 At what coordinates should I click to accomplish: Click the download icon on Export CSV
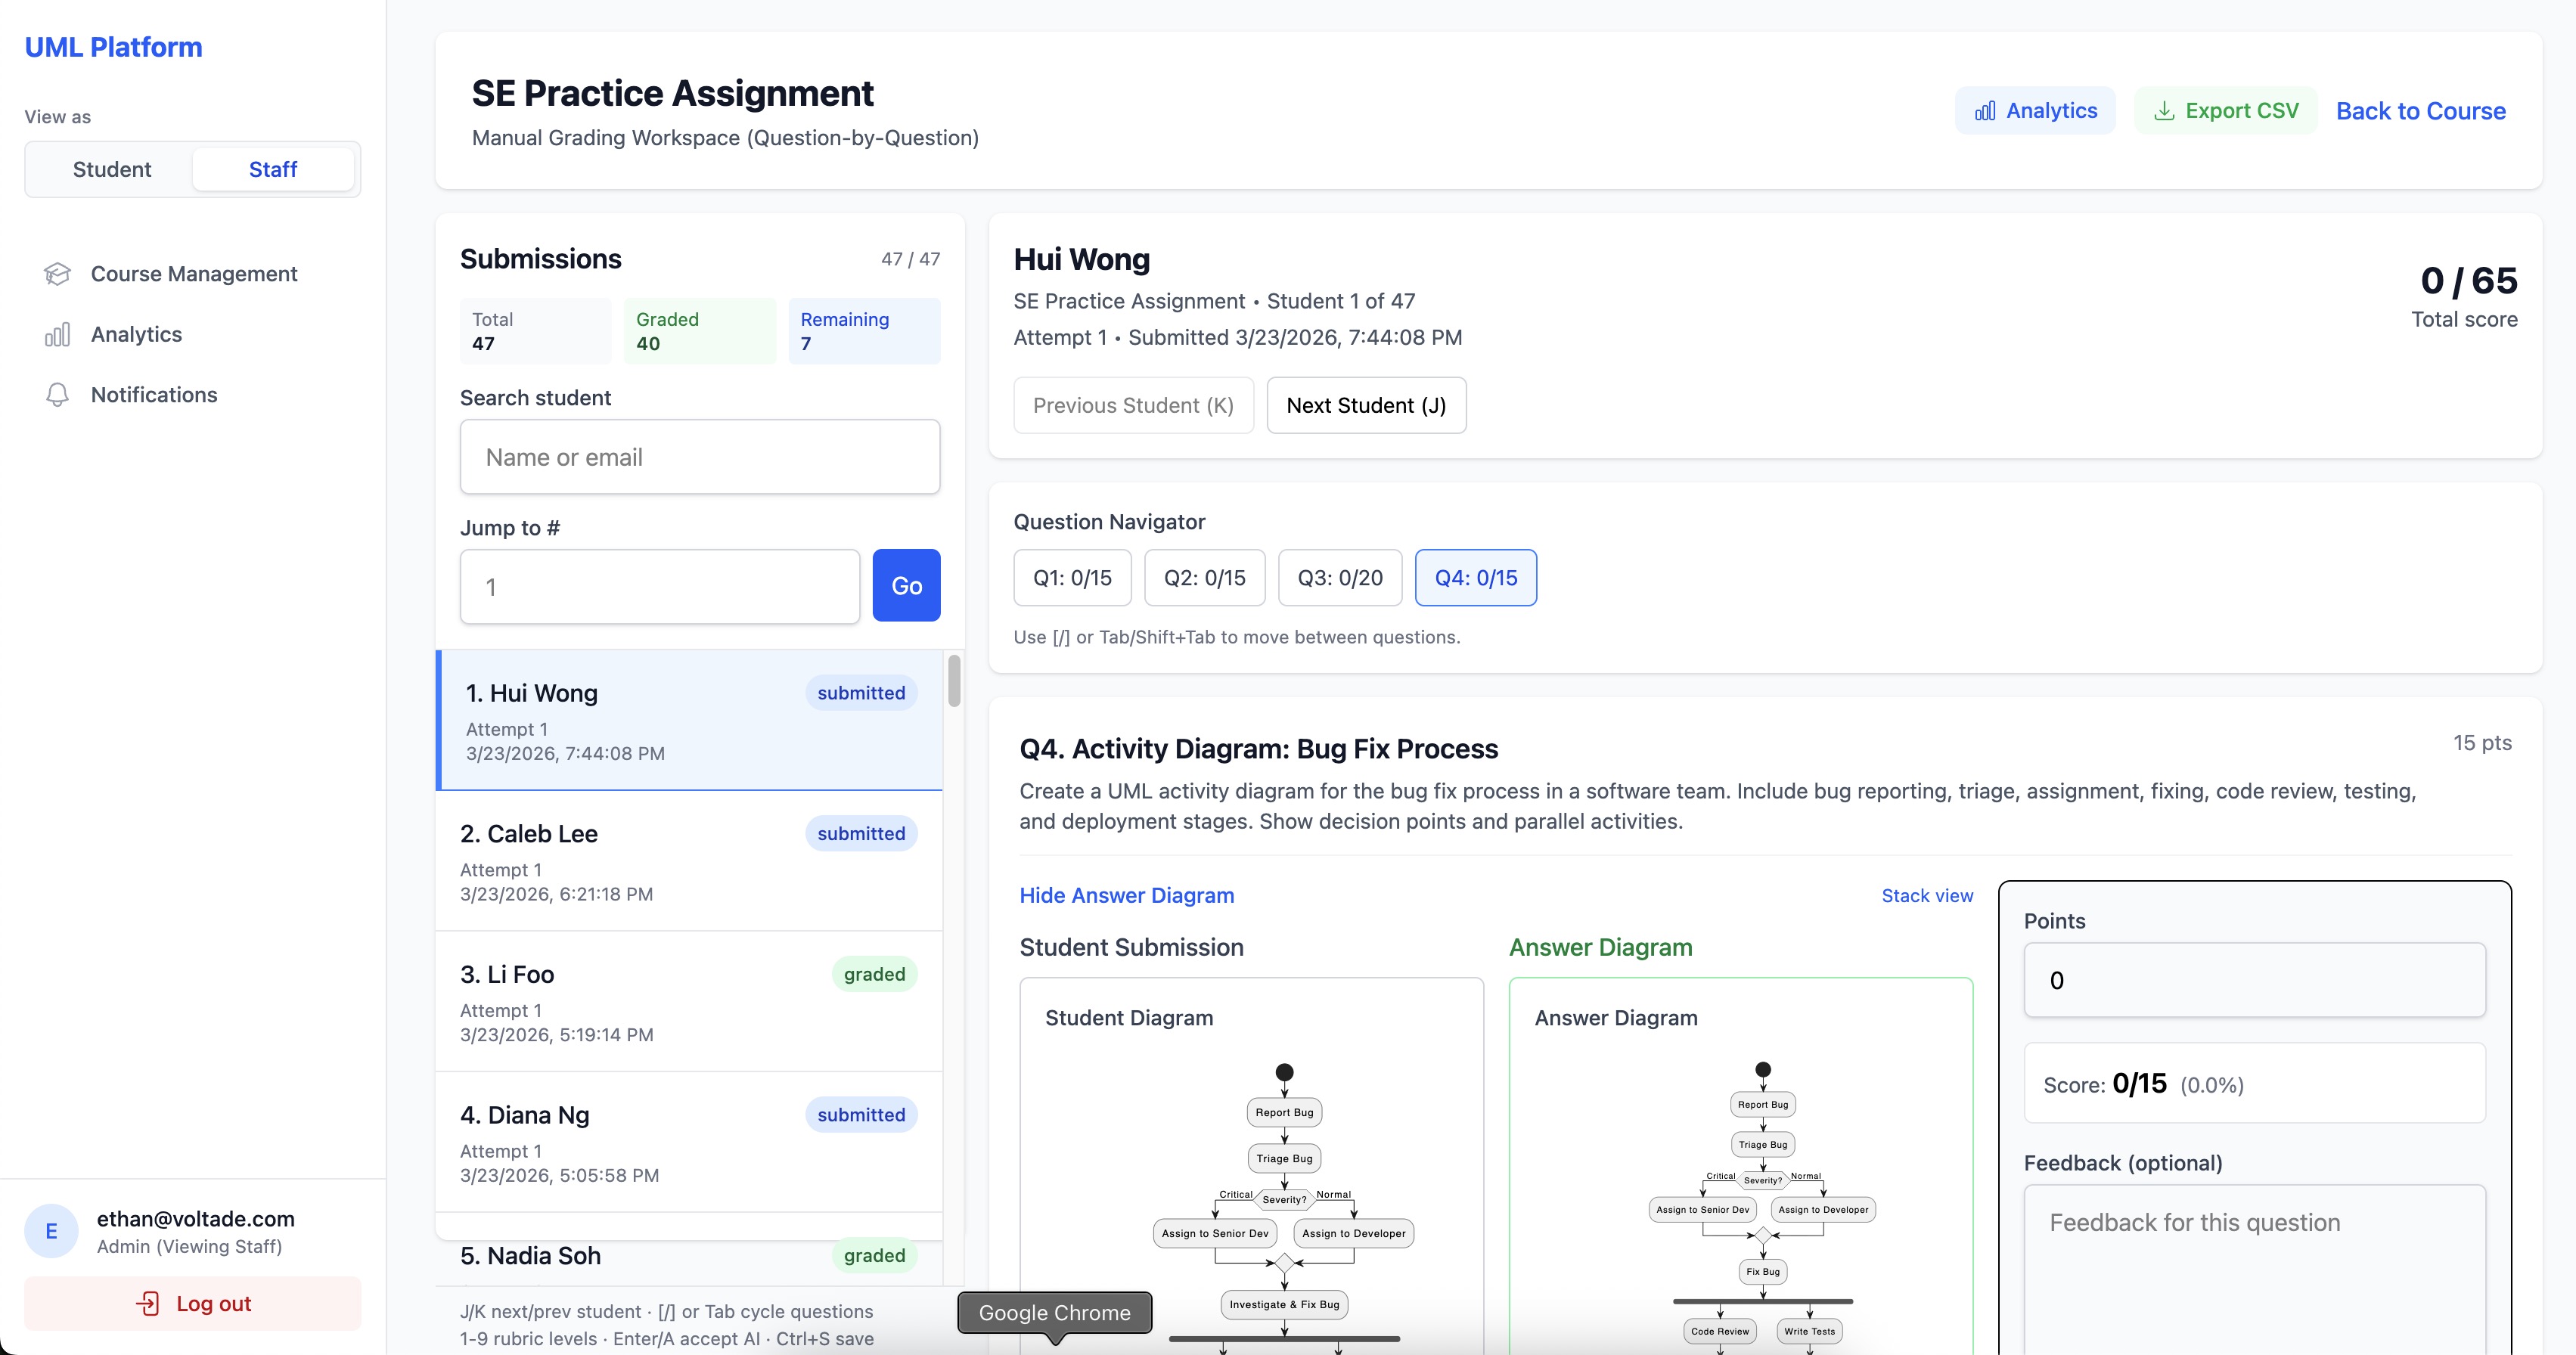pyautogui.click(x=2164, y=110)
